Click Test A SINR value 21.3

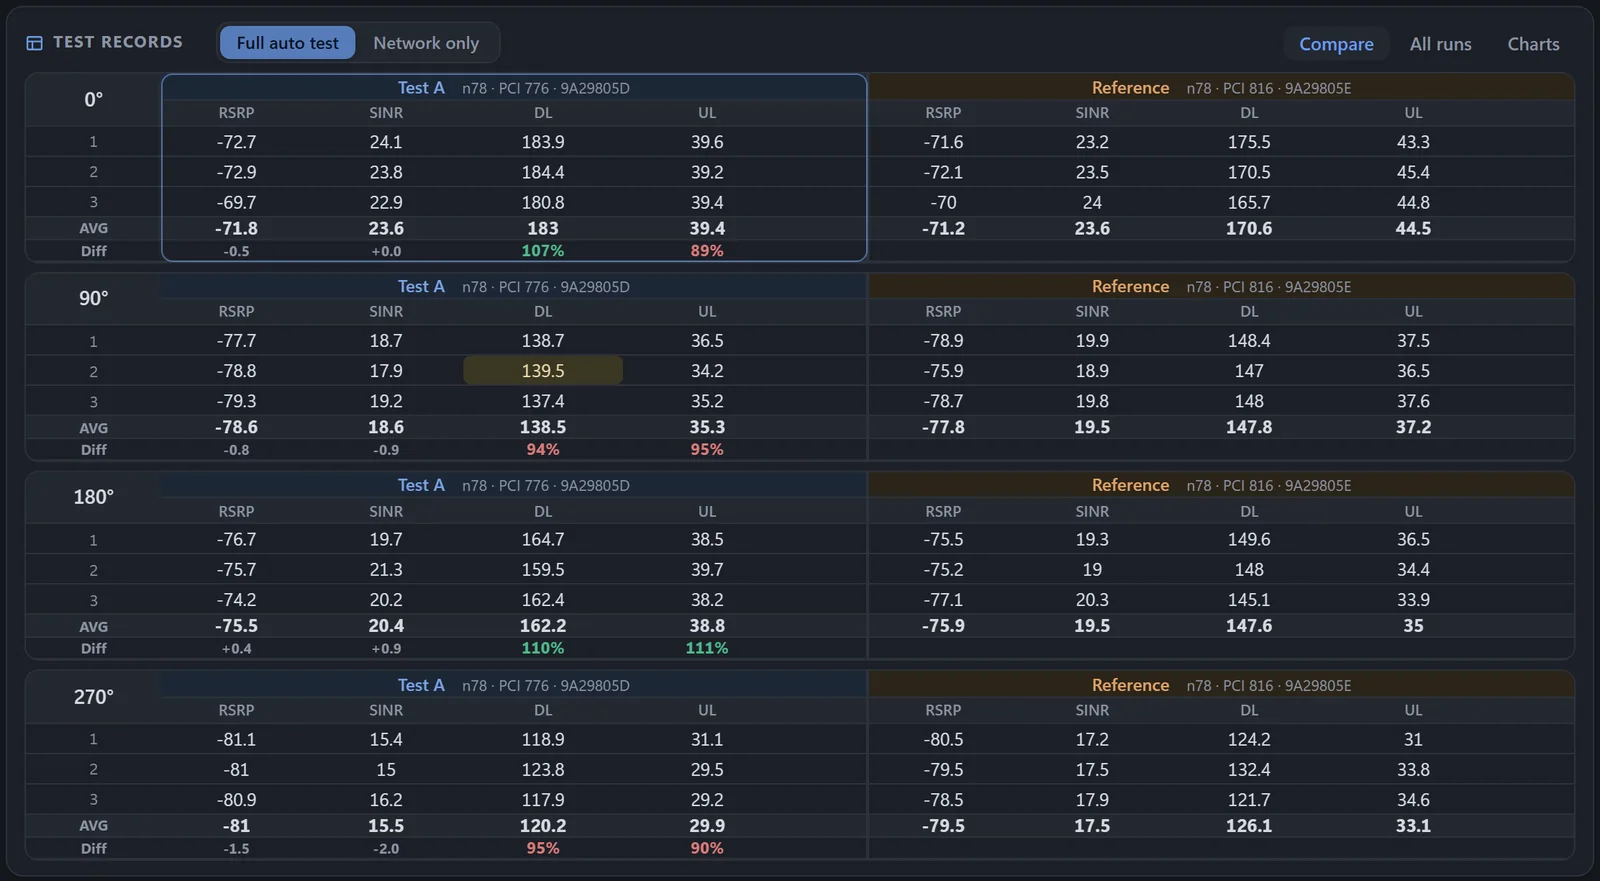tap(386, 570)
